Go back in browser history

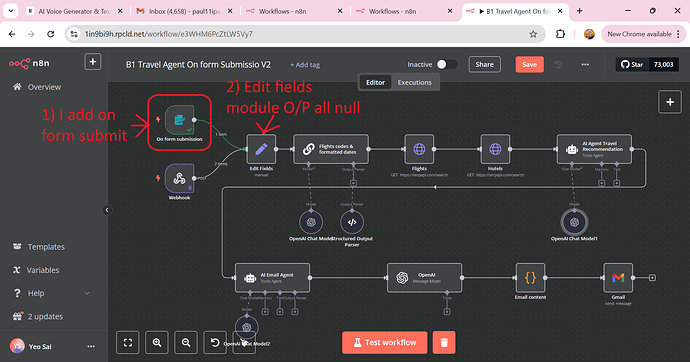click(x=12, y=34)
